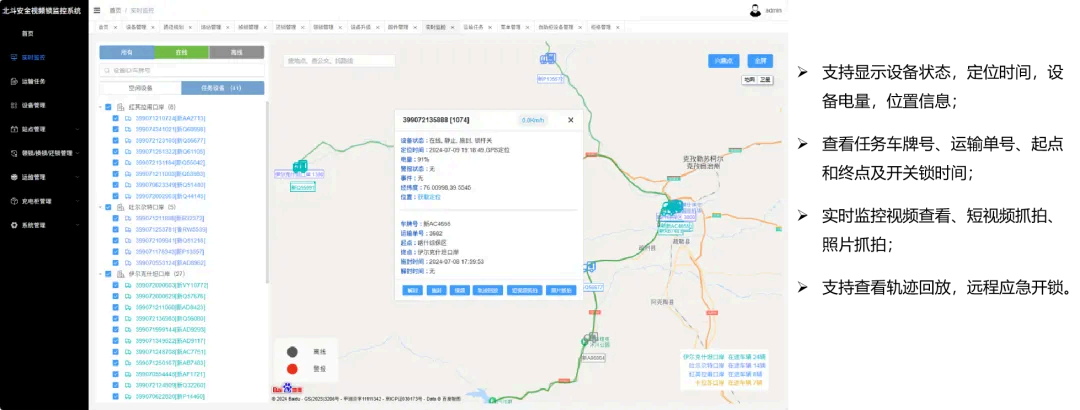Click building icon beside 伊尔克什坦口岸
The image size is (1080, 410).
(x=121, y=274)
